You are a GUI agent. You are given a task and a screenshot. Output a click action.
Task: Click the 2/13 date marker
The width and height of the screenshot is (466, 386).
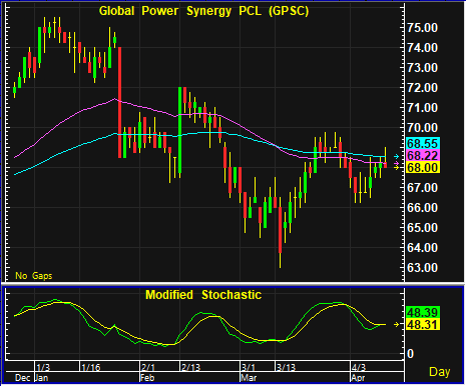[x=191, y=368]
